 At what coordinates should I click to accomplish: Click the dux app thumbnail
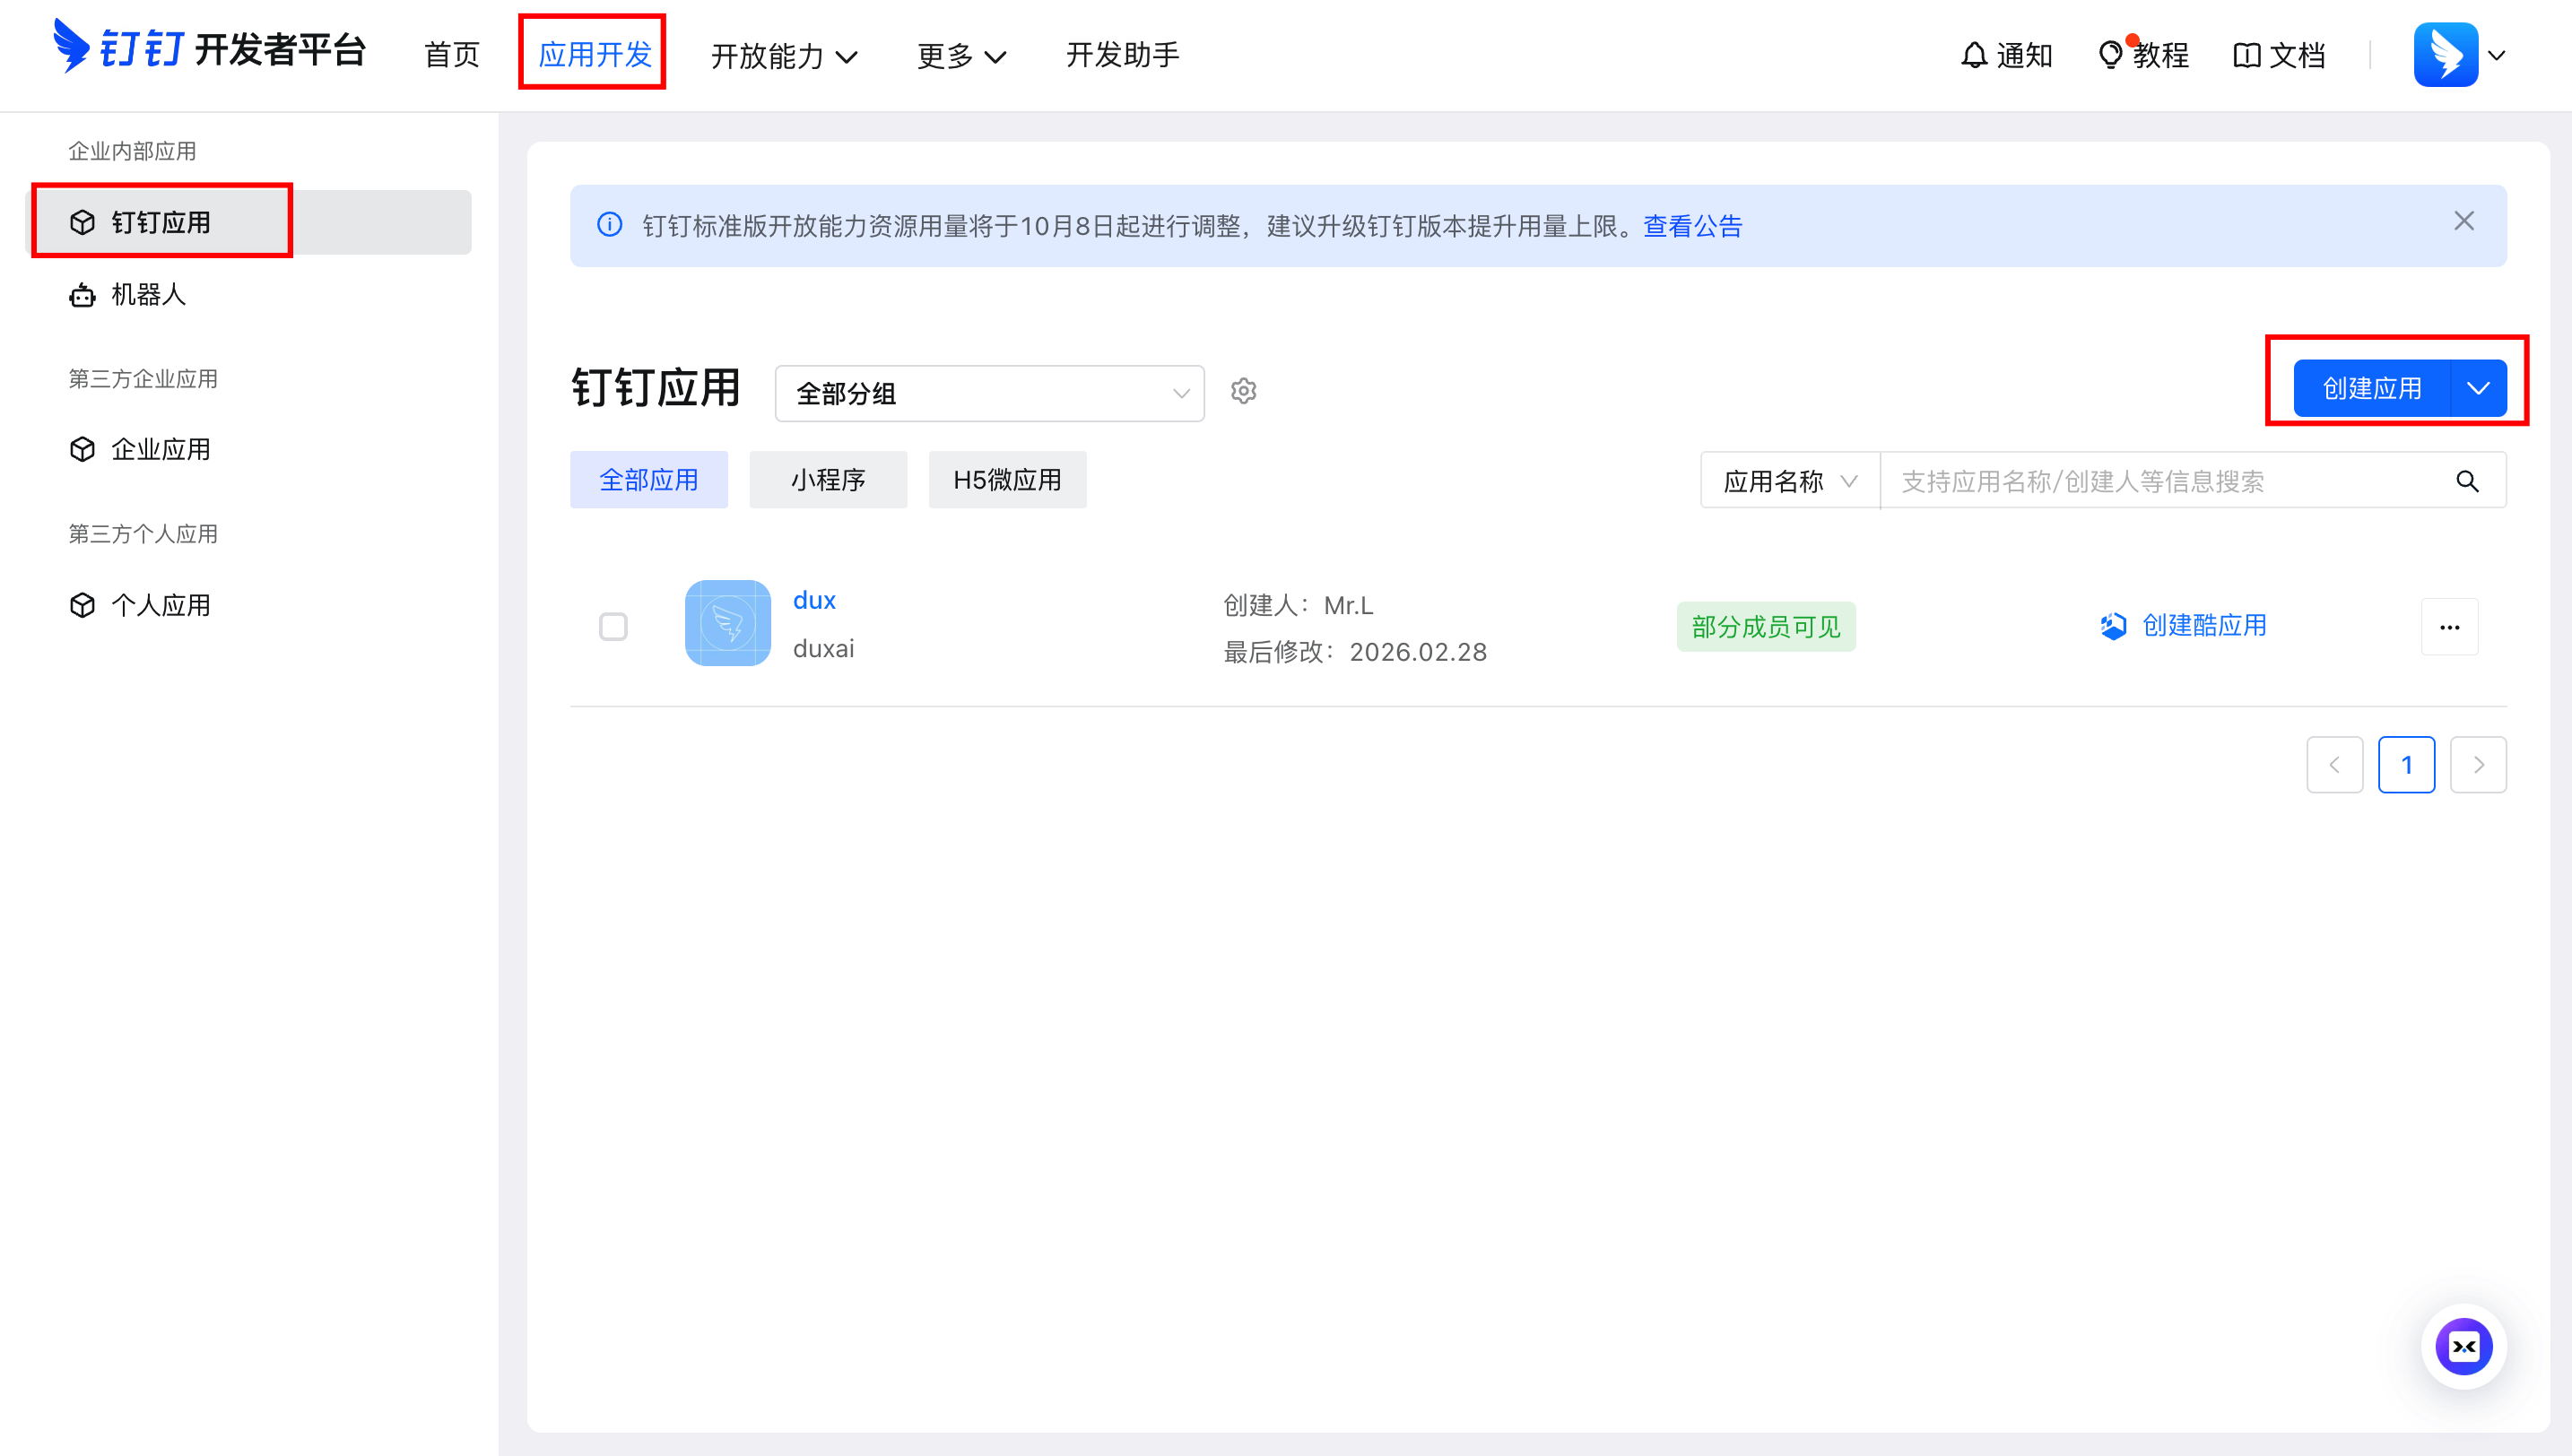pos(727,623)
